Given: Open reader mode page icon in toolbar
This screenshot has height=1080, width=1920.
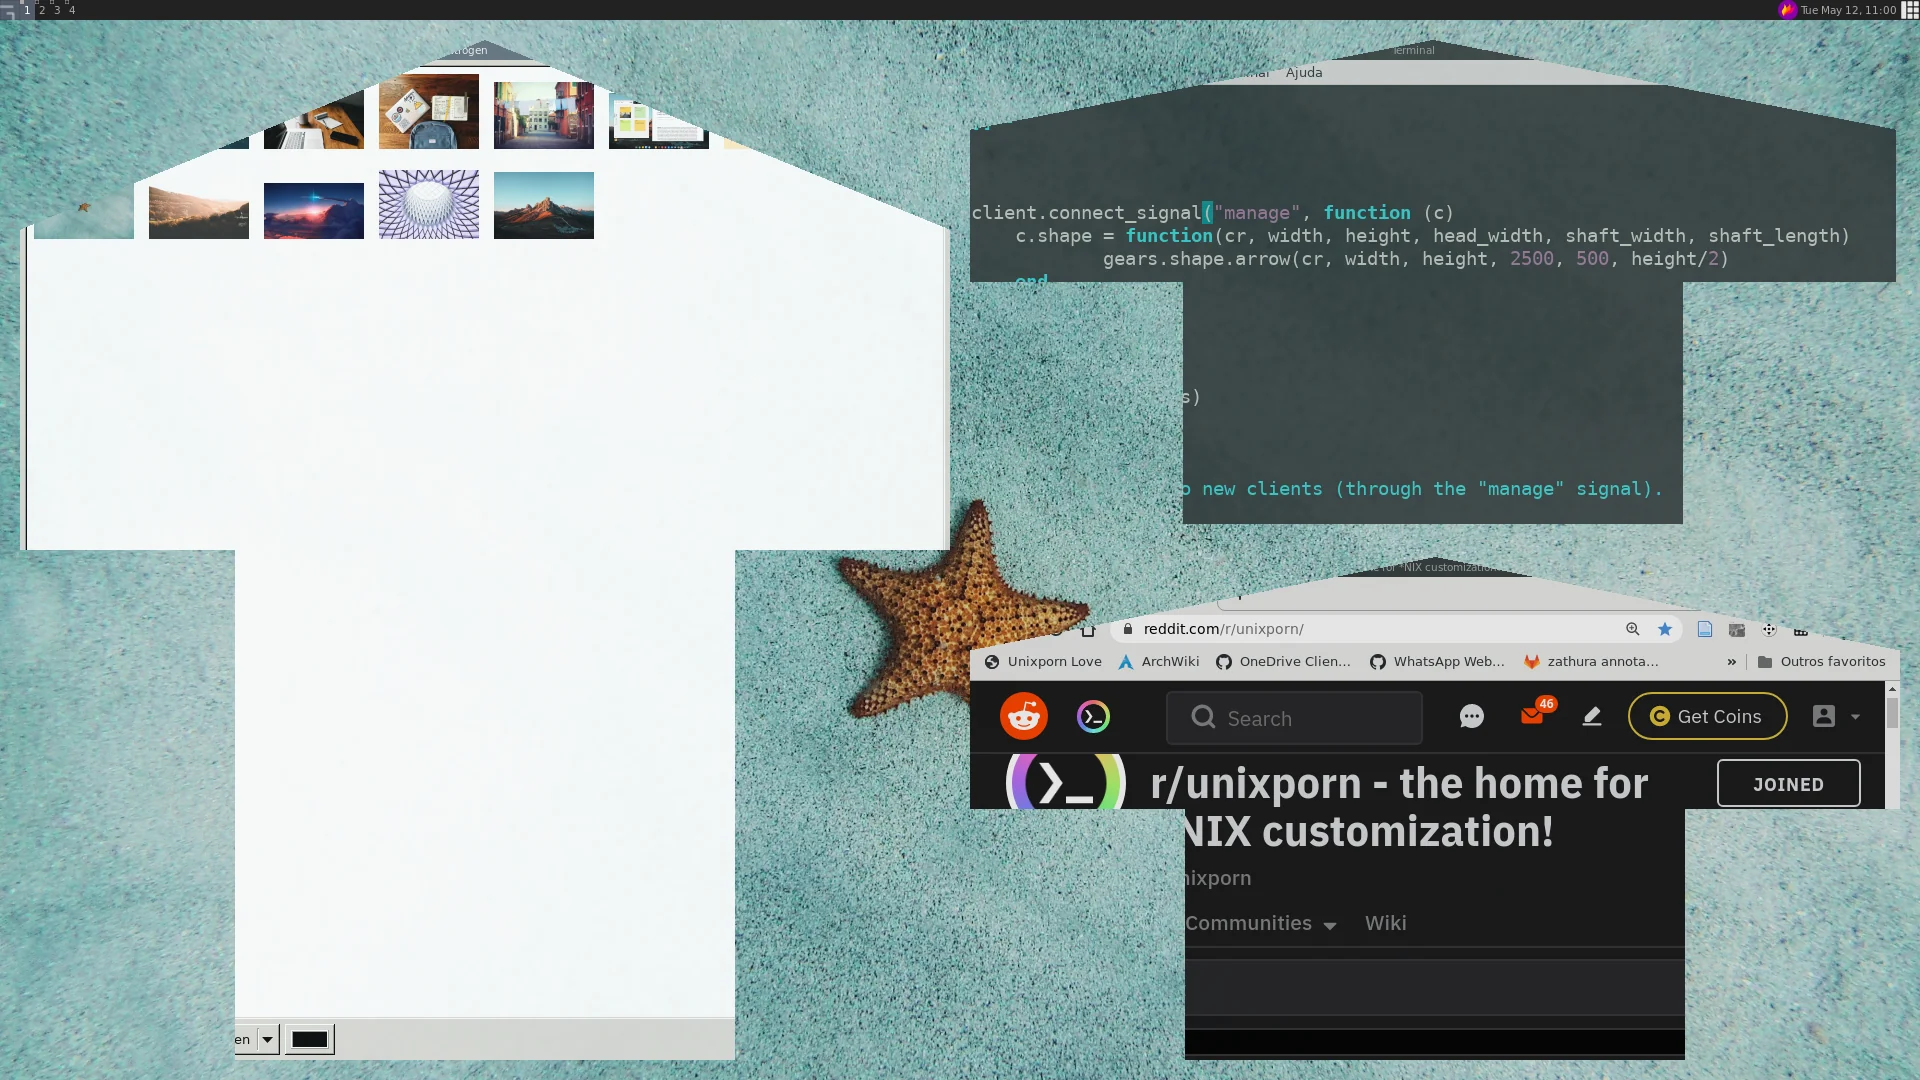Looking at the screenshot, I should pyautogui.click(x=1705, y=629).
